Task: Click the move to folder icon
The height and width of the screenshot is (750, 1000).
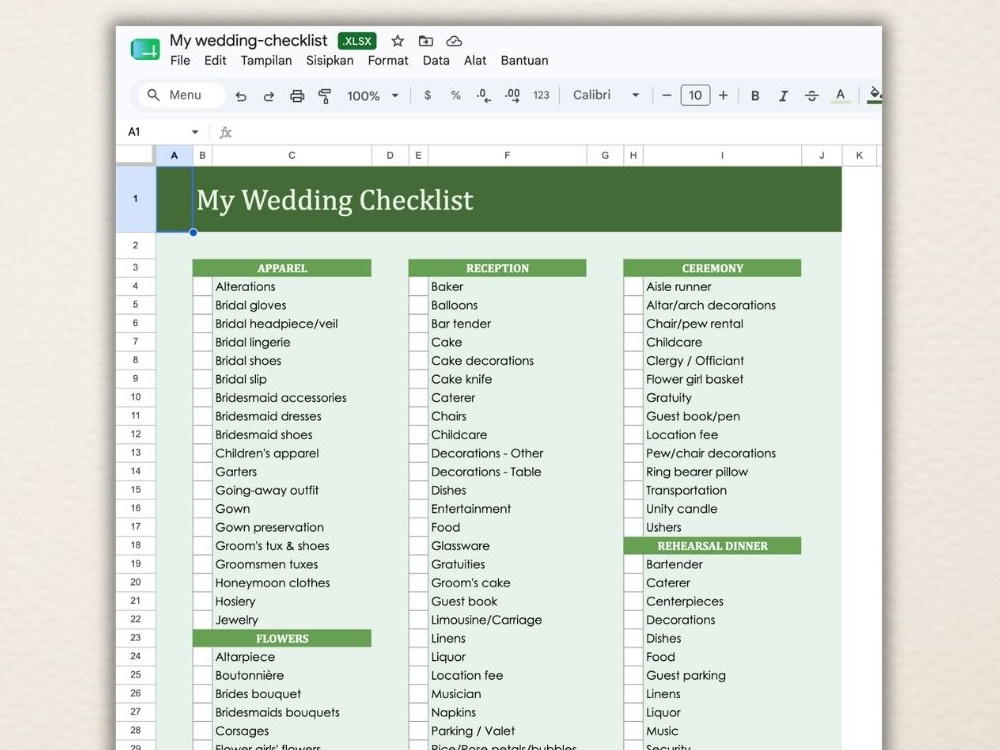Action: click(425, 41)
